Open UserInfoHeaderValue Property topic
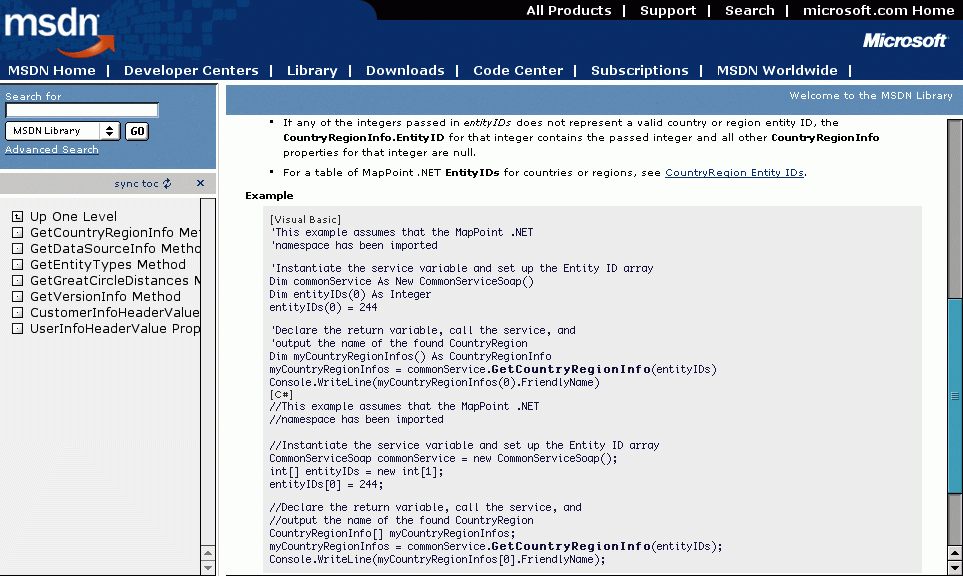 point(115,328)
